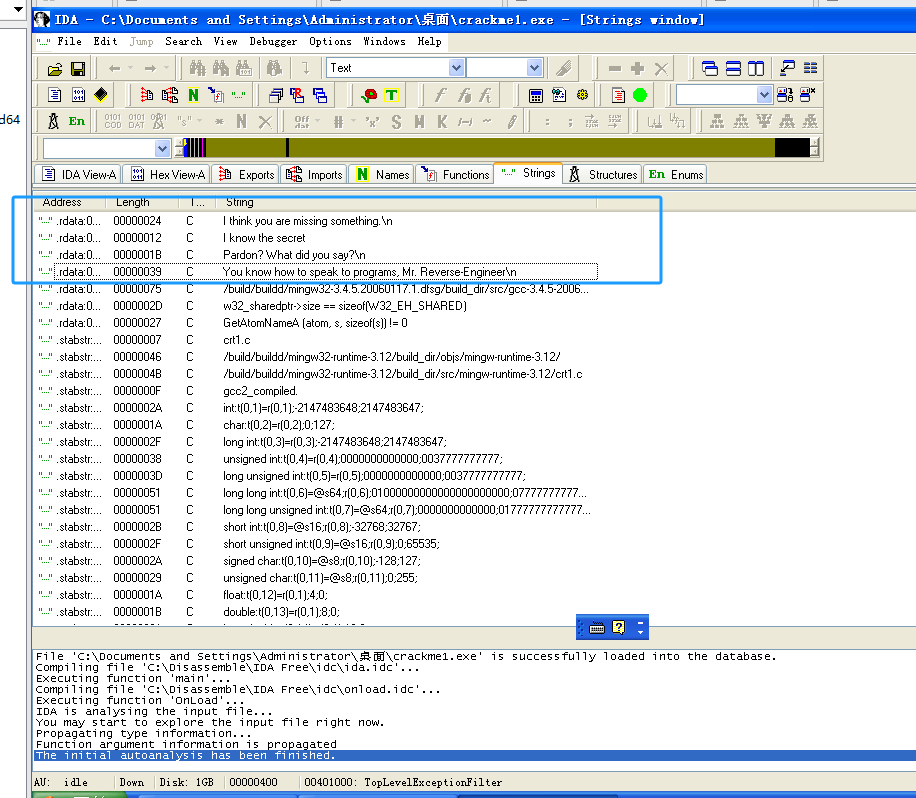Click the green En enums toolbar icon
The width and height of the screenshot is (916, 798).
coord(77,122)
